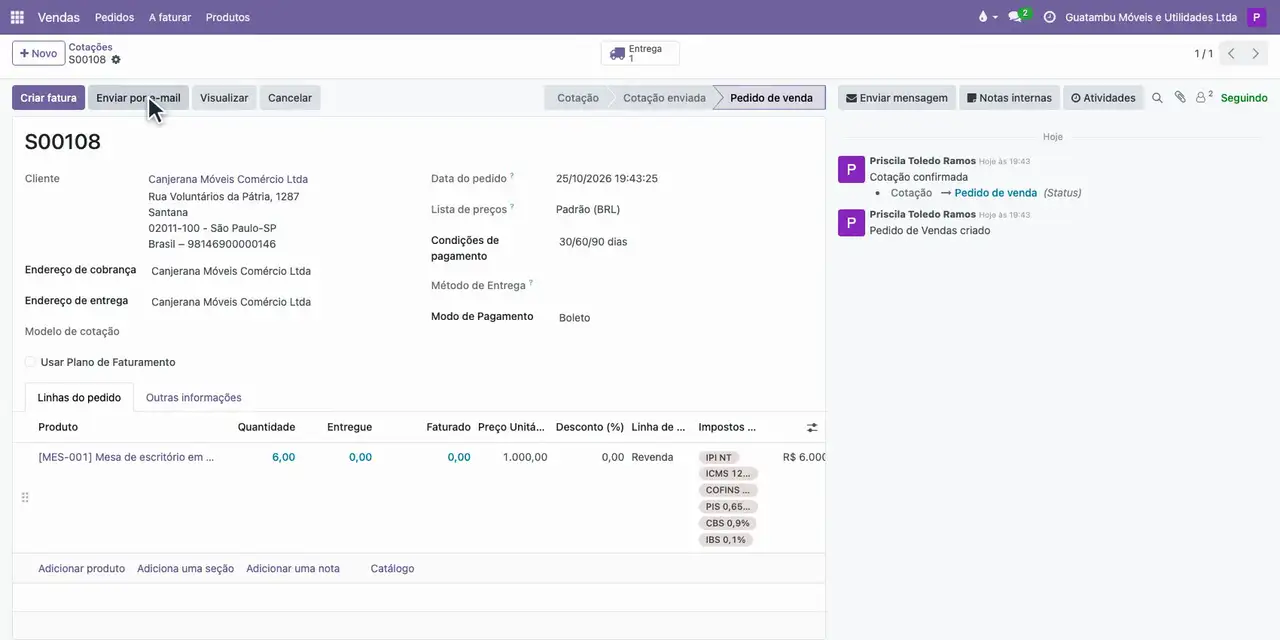Image resolution: width=1280 pixels, height=640 pixels.
Task: Click Priscila avatar on Pedido de Vendas criado
Action: [x=851, y=223]
